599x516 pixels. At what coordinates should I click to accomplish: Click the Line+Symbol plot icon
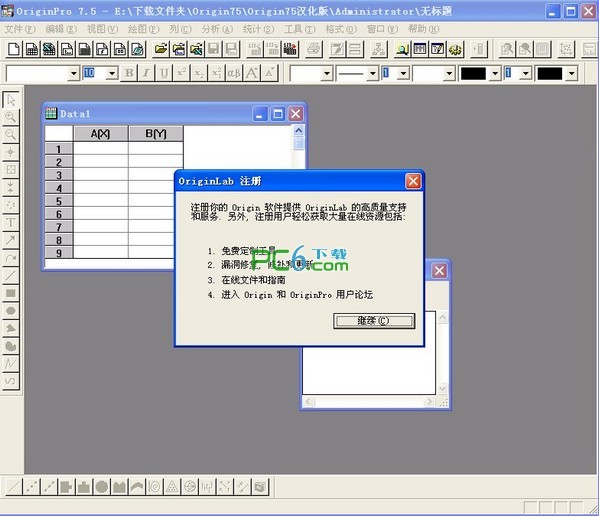(49, 487)
